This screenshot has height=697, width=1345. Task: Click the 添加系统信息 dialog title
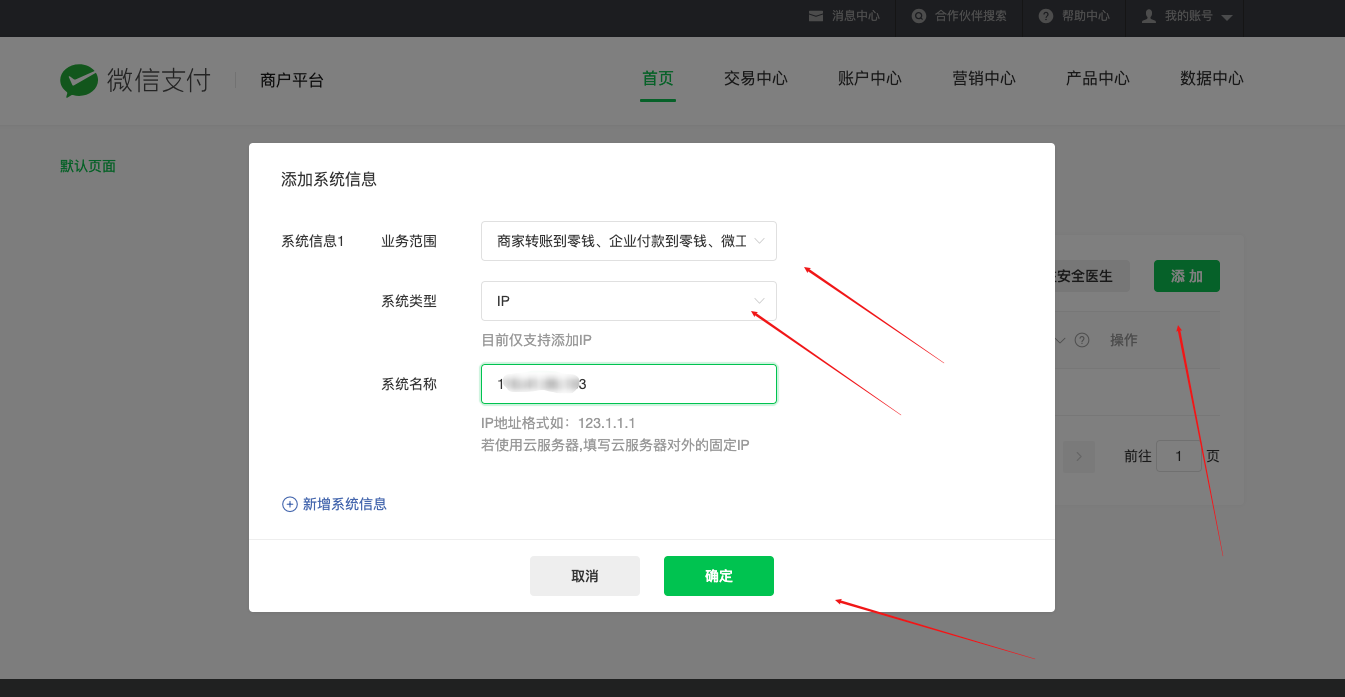click(329, 180)
